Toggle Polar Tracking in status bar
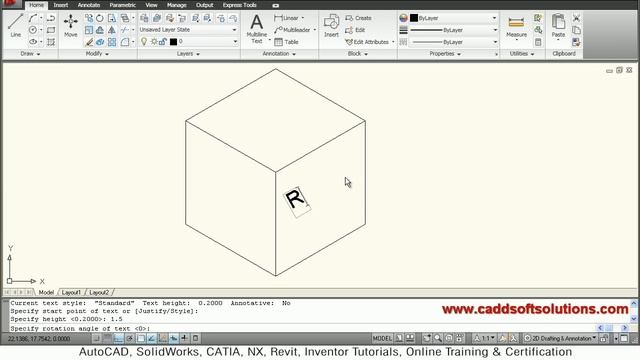Image resolution: width=640 pixels, height=360 pixels. (x=129, y=338)
